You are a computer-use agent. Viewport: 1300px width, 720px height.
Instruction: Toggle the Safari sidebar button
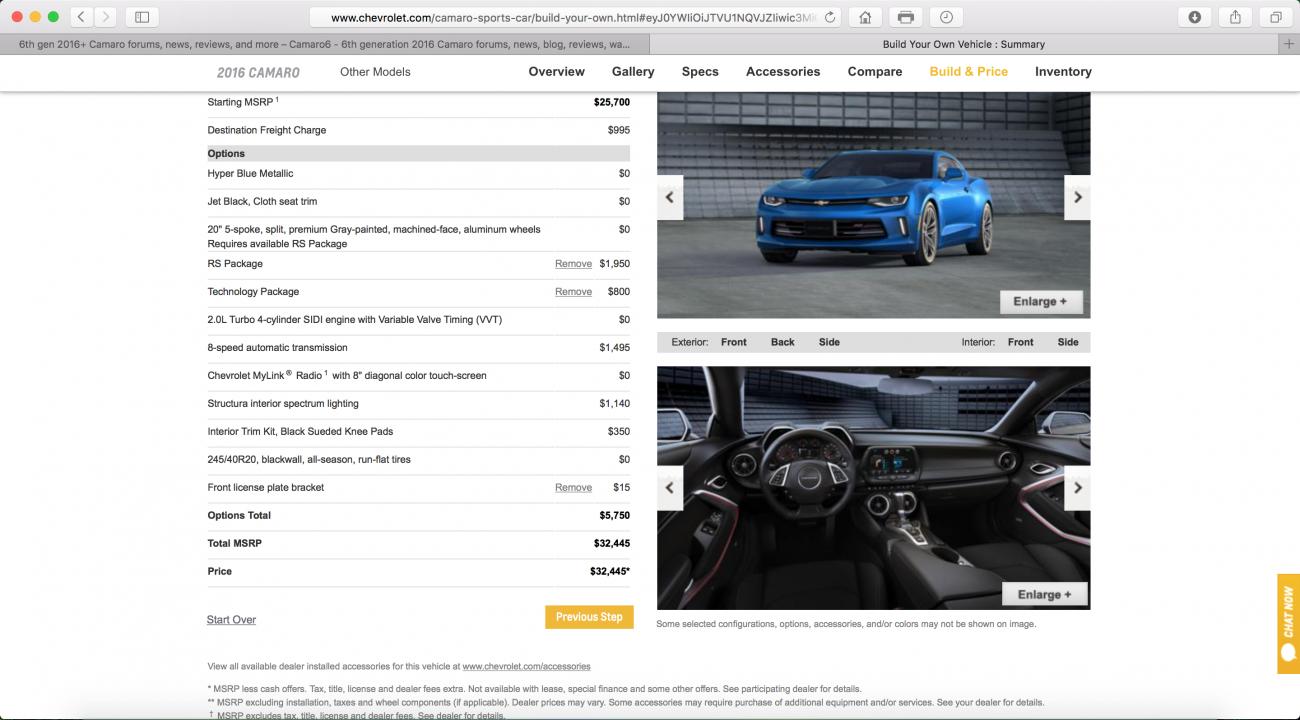click(142, 17)
